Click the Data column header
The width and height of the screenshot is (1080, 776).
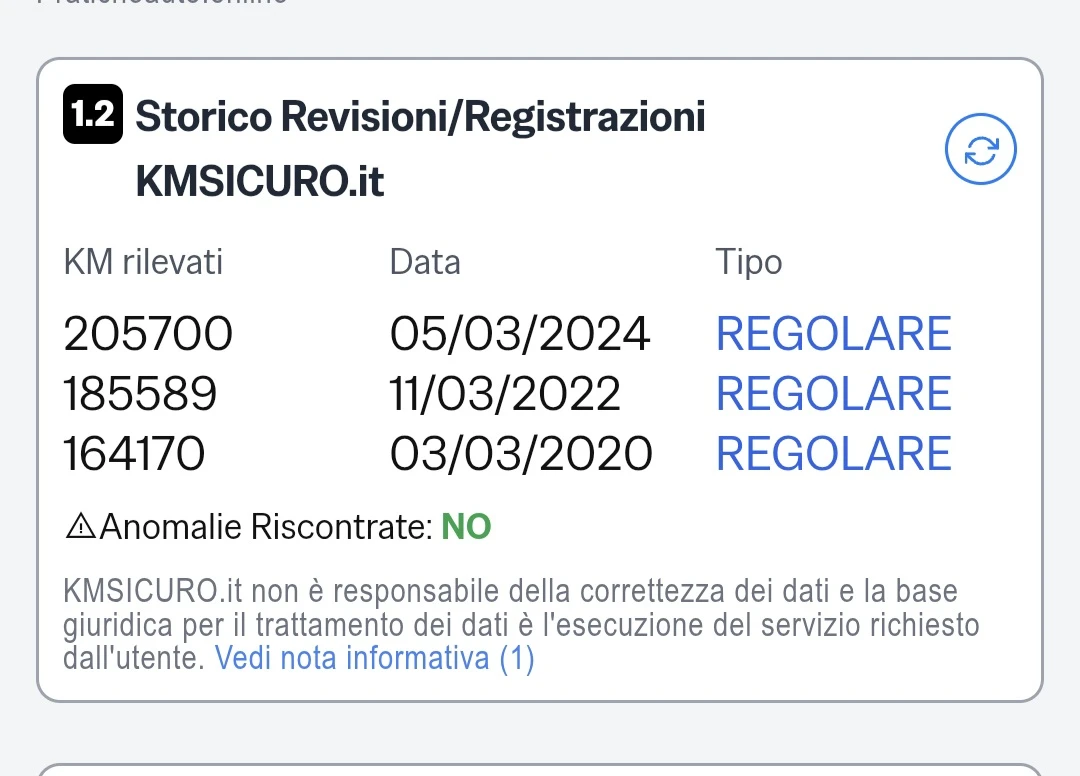pyautogui.click(x=425, y=262)
